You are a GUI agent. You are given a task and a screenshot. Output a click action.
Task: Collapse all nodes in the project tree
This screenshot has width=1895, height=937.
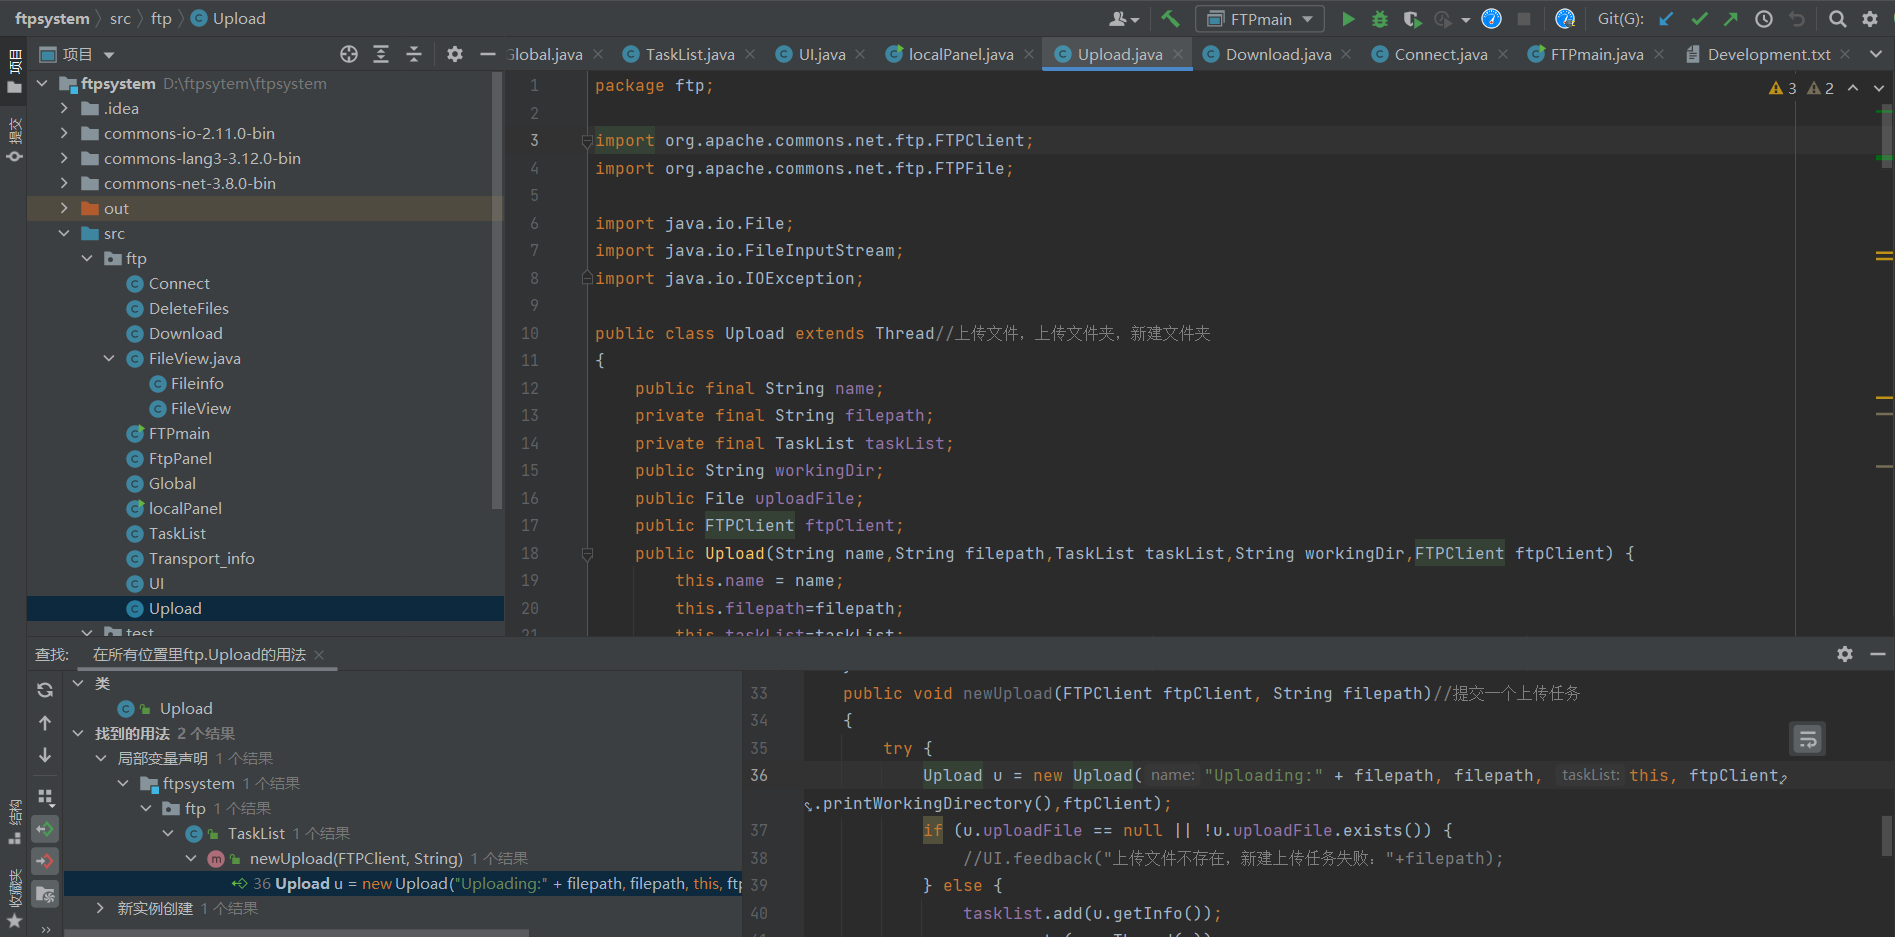tap(414, 54)
